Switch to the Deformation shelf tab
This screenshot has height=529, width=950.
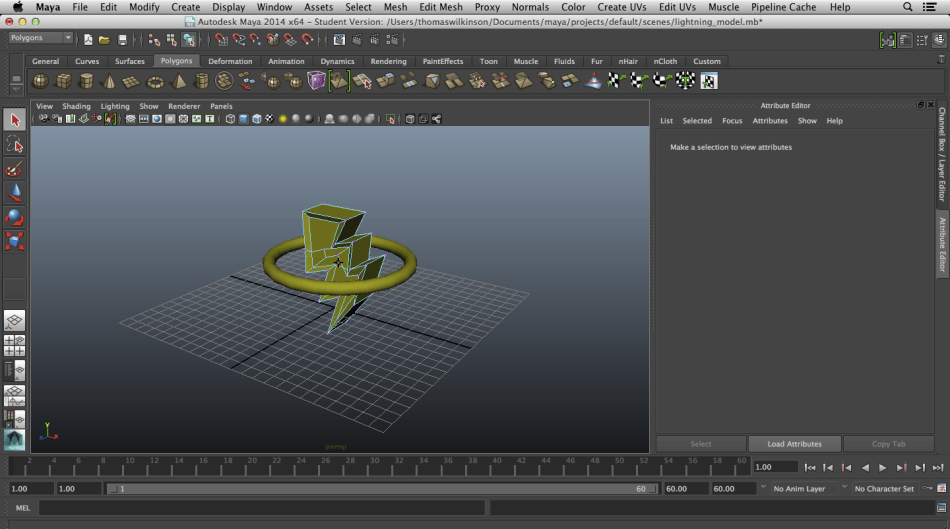[230, 61]
